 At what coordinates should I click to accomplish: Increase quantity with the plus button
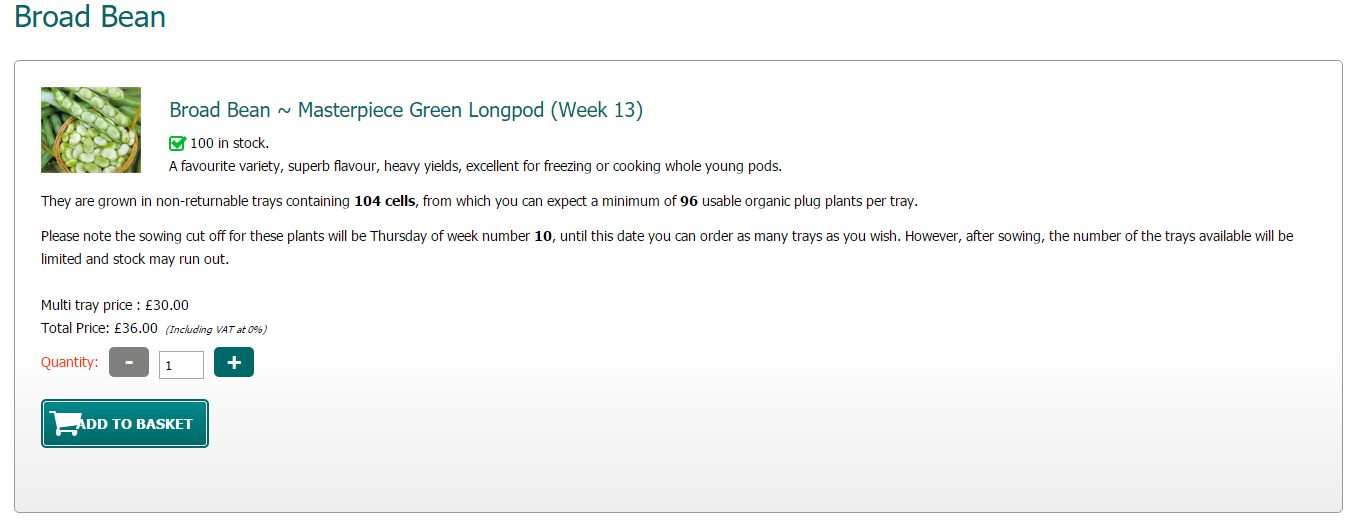[x=234, y=362]
